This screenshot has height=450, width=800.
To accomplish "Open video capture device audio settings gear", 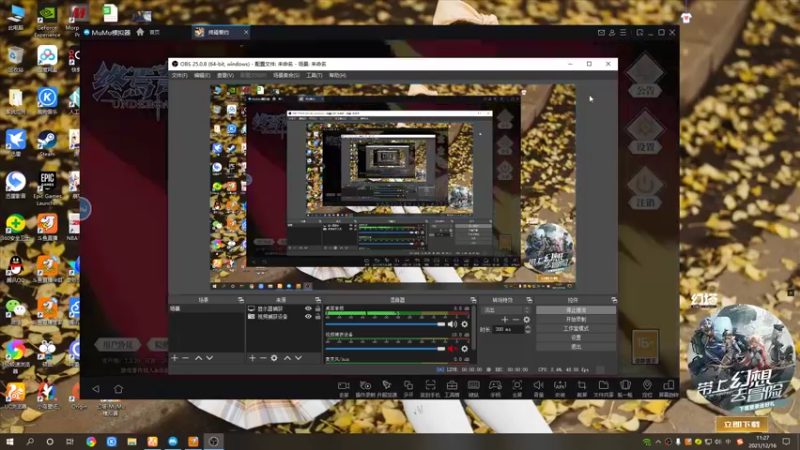I will (x=464, y=349).
